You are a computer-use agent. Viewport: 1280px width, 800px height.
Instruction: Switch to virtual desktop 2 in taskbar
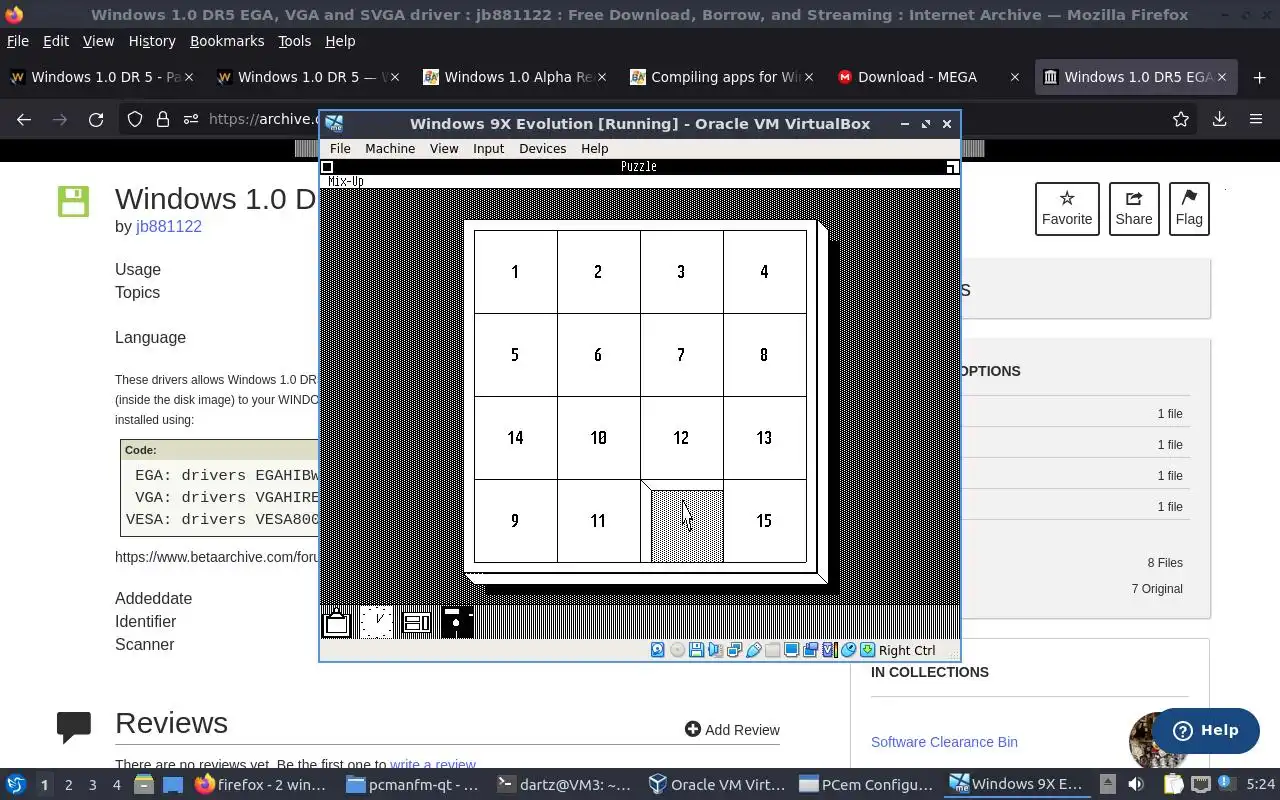tap(68, 785)
